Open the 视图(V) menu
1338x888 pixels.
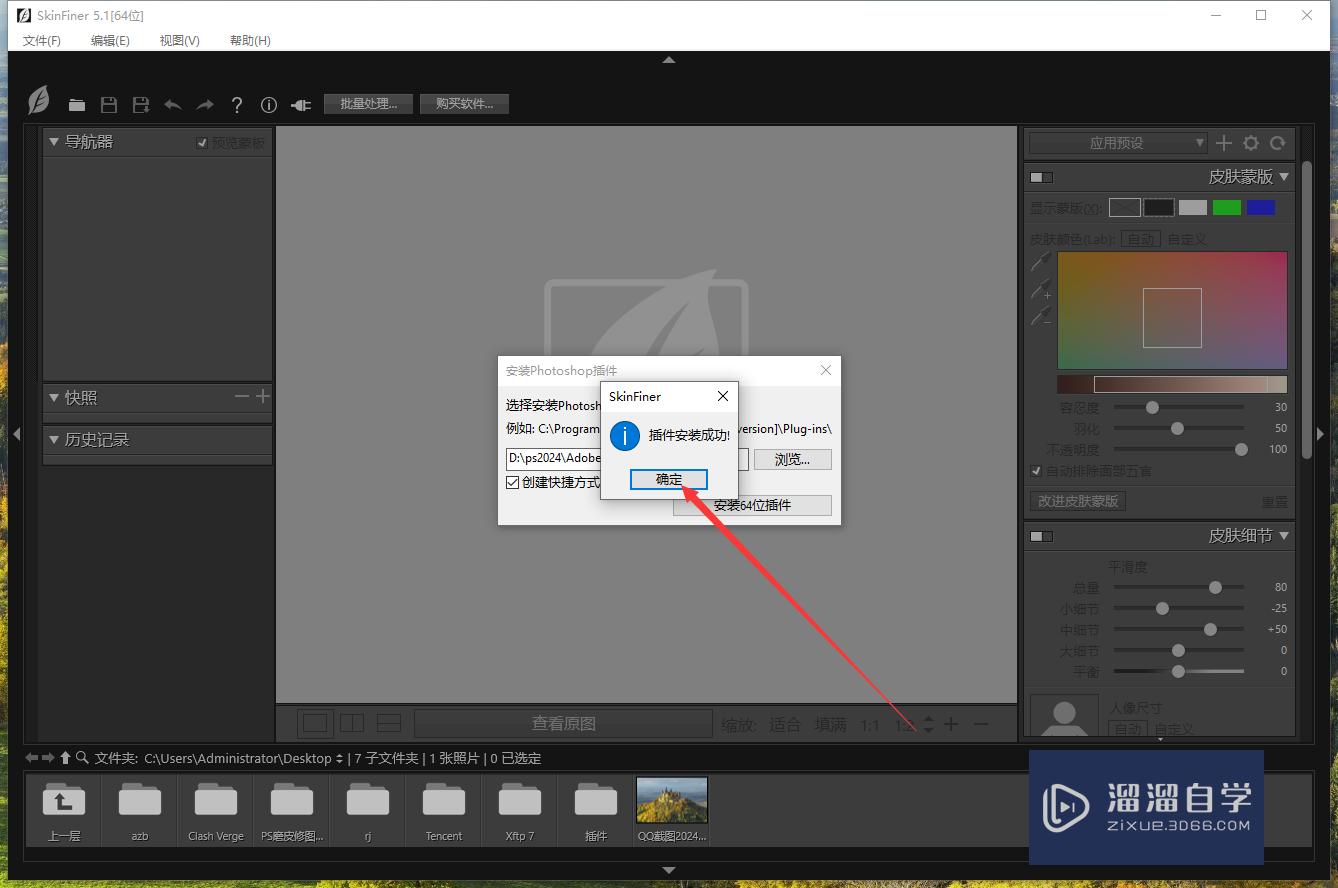[180, 40]
